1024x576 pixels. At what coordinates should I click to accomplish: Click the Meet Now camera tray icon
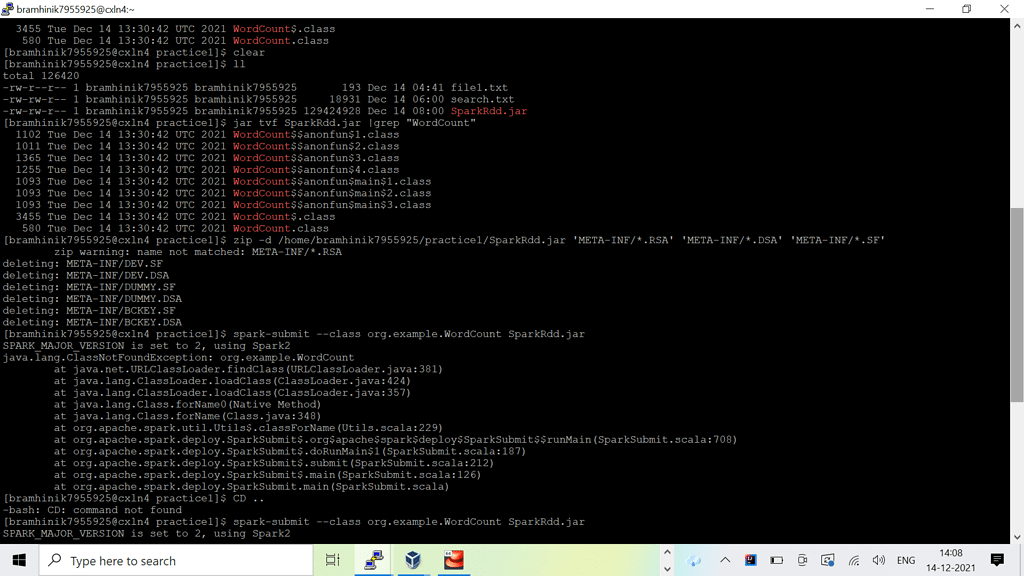tap(802, 560)
